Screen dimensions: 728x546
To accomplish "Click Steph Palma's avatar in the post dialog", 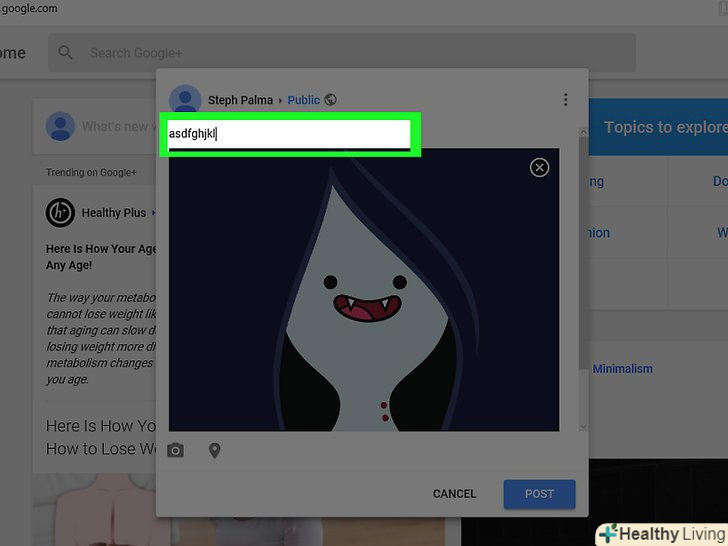I will pos(185,98).
